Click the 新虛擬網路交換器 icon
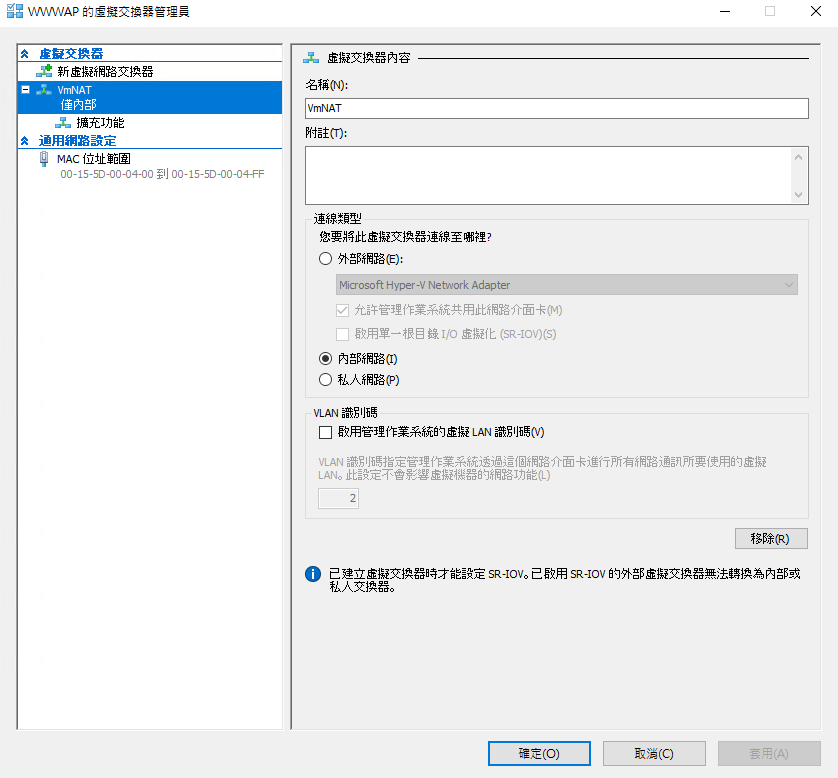Viewport: 838px width, 778px height. (44, 72)
